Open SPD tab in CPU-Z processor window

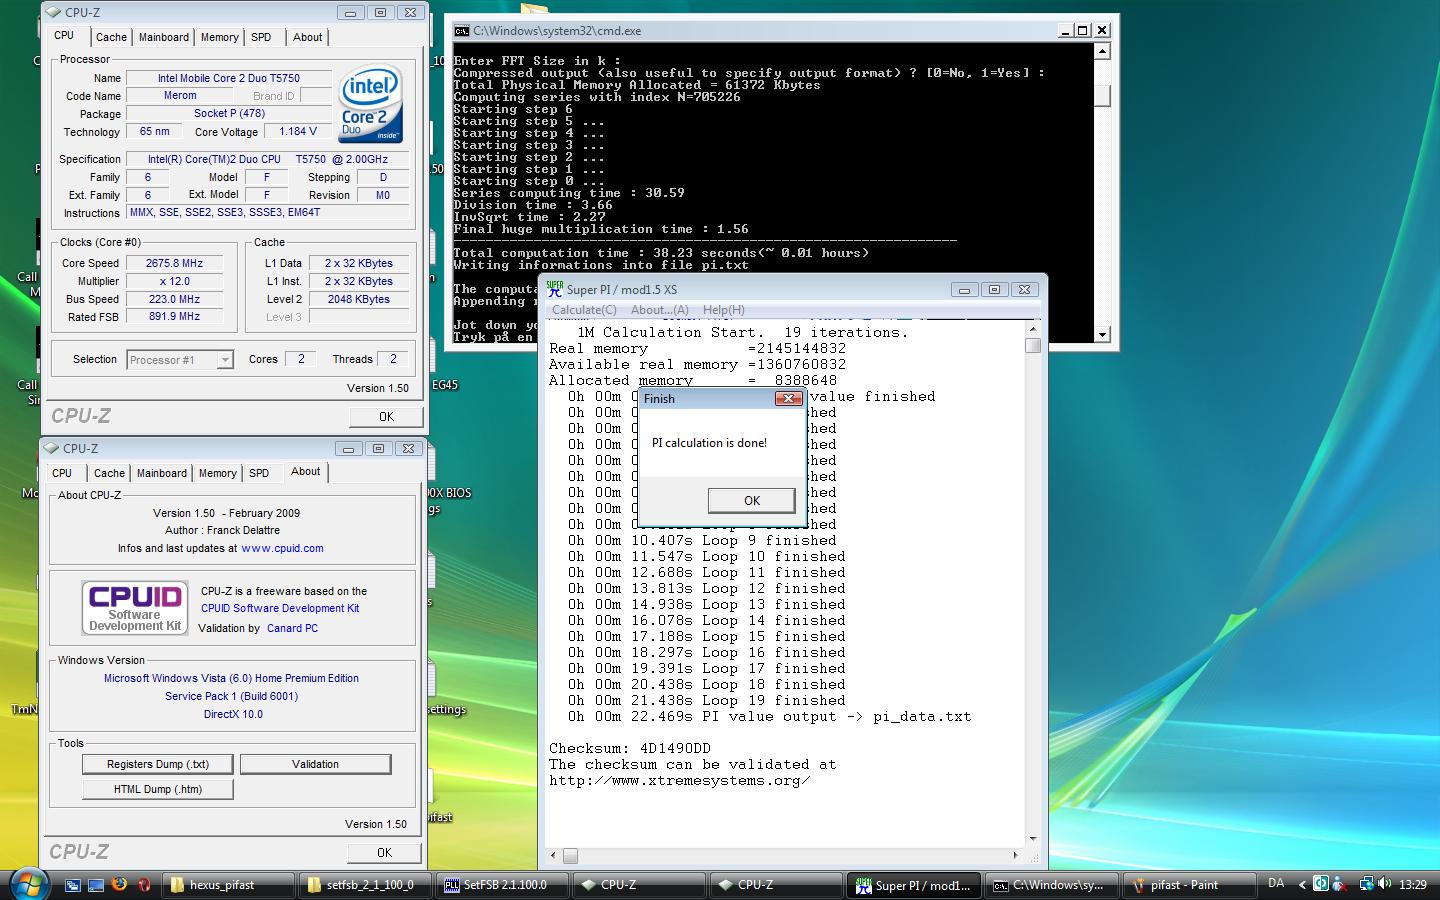click(261, 37)
